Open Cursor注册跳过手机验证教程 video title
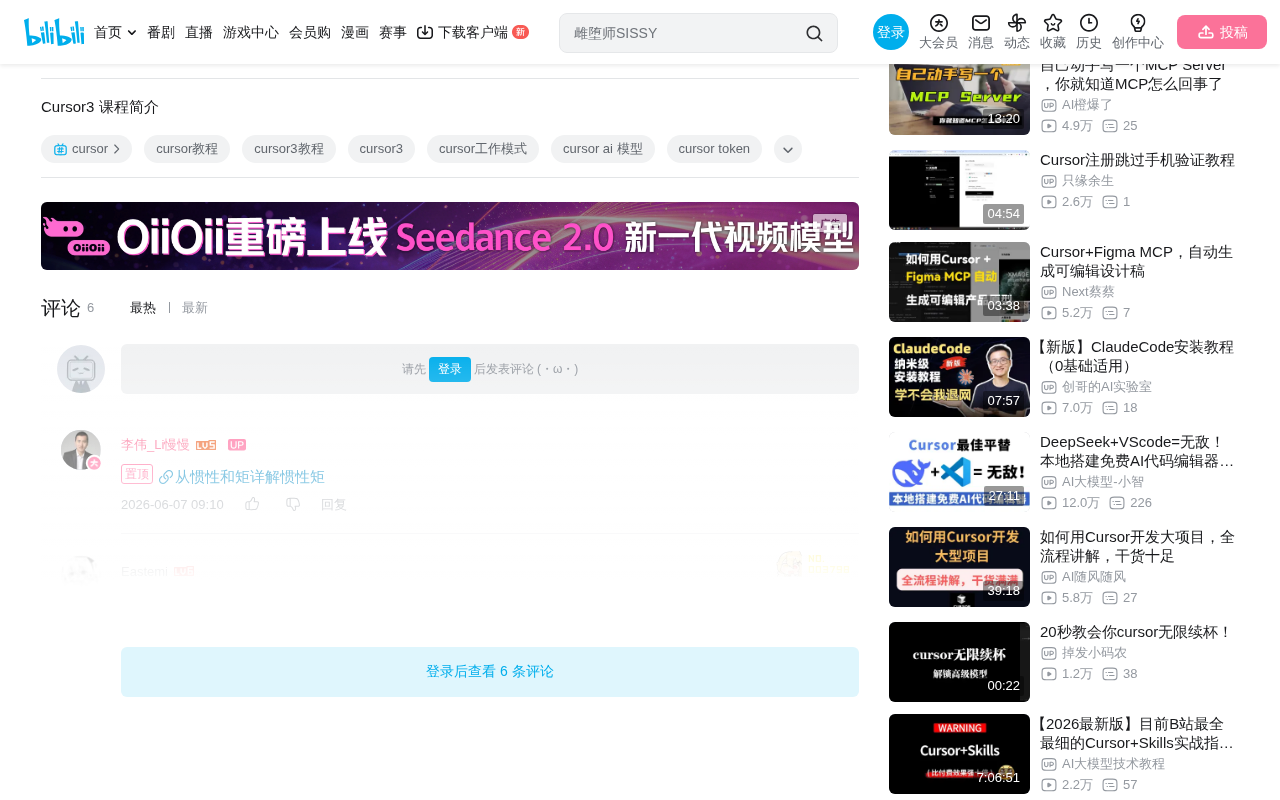The height and width of the screenshot is (800, 1280). pyautogui.click(x=1137, y=160)
